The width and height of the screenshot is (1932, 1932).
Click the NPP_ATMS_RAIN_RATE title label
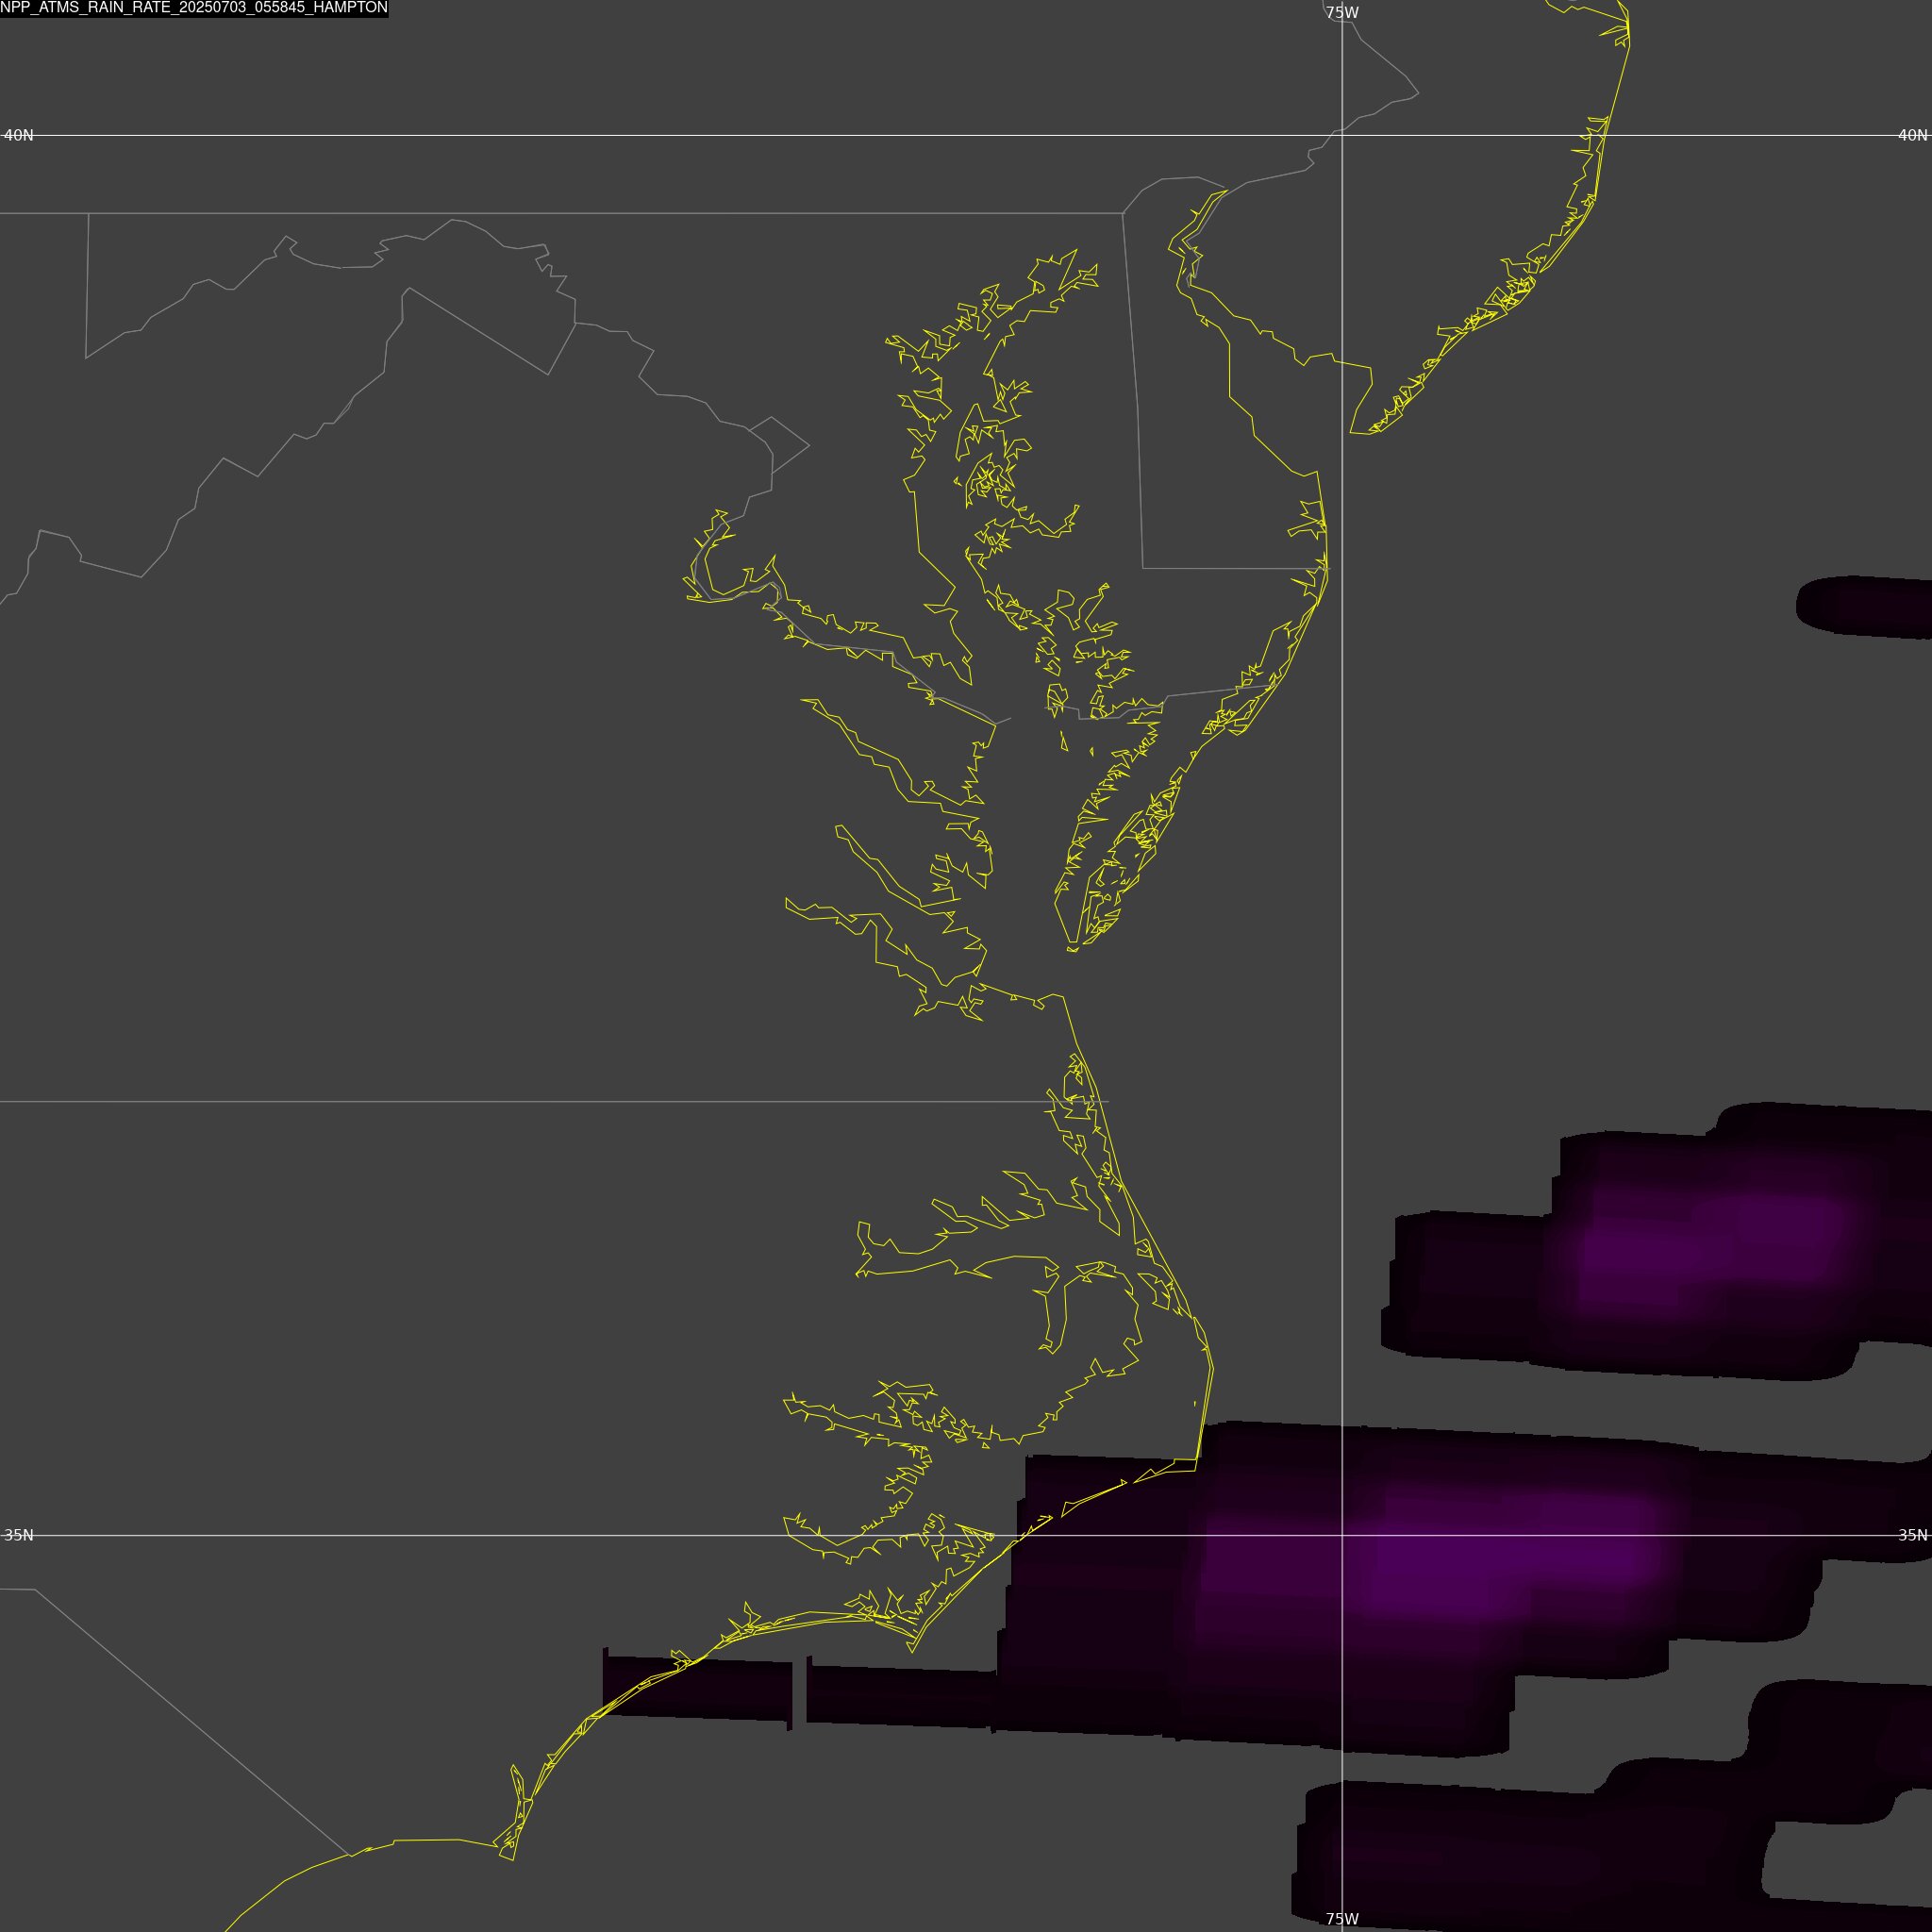tap(194, 8)
